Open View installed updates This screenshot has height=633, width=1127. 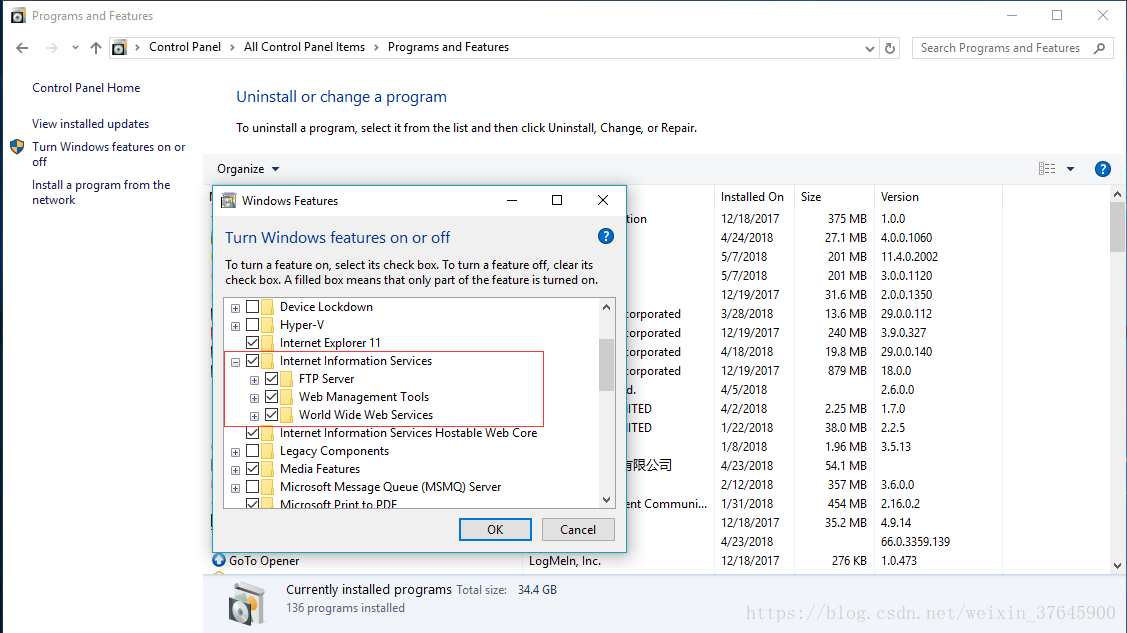(x=91, y=124)
